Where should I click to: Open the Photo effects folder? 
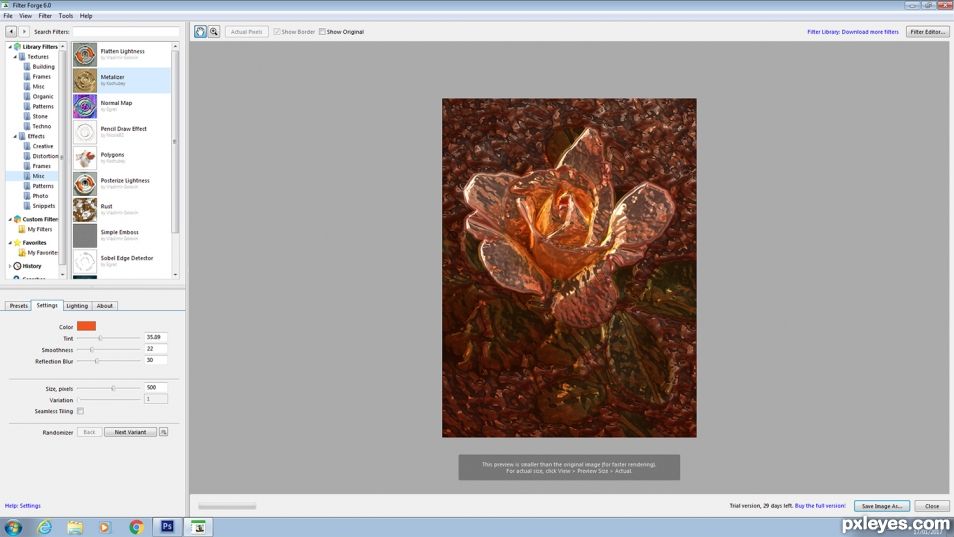[35, 196]
